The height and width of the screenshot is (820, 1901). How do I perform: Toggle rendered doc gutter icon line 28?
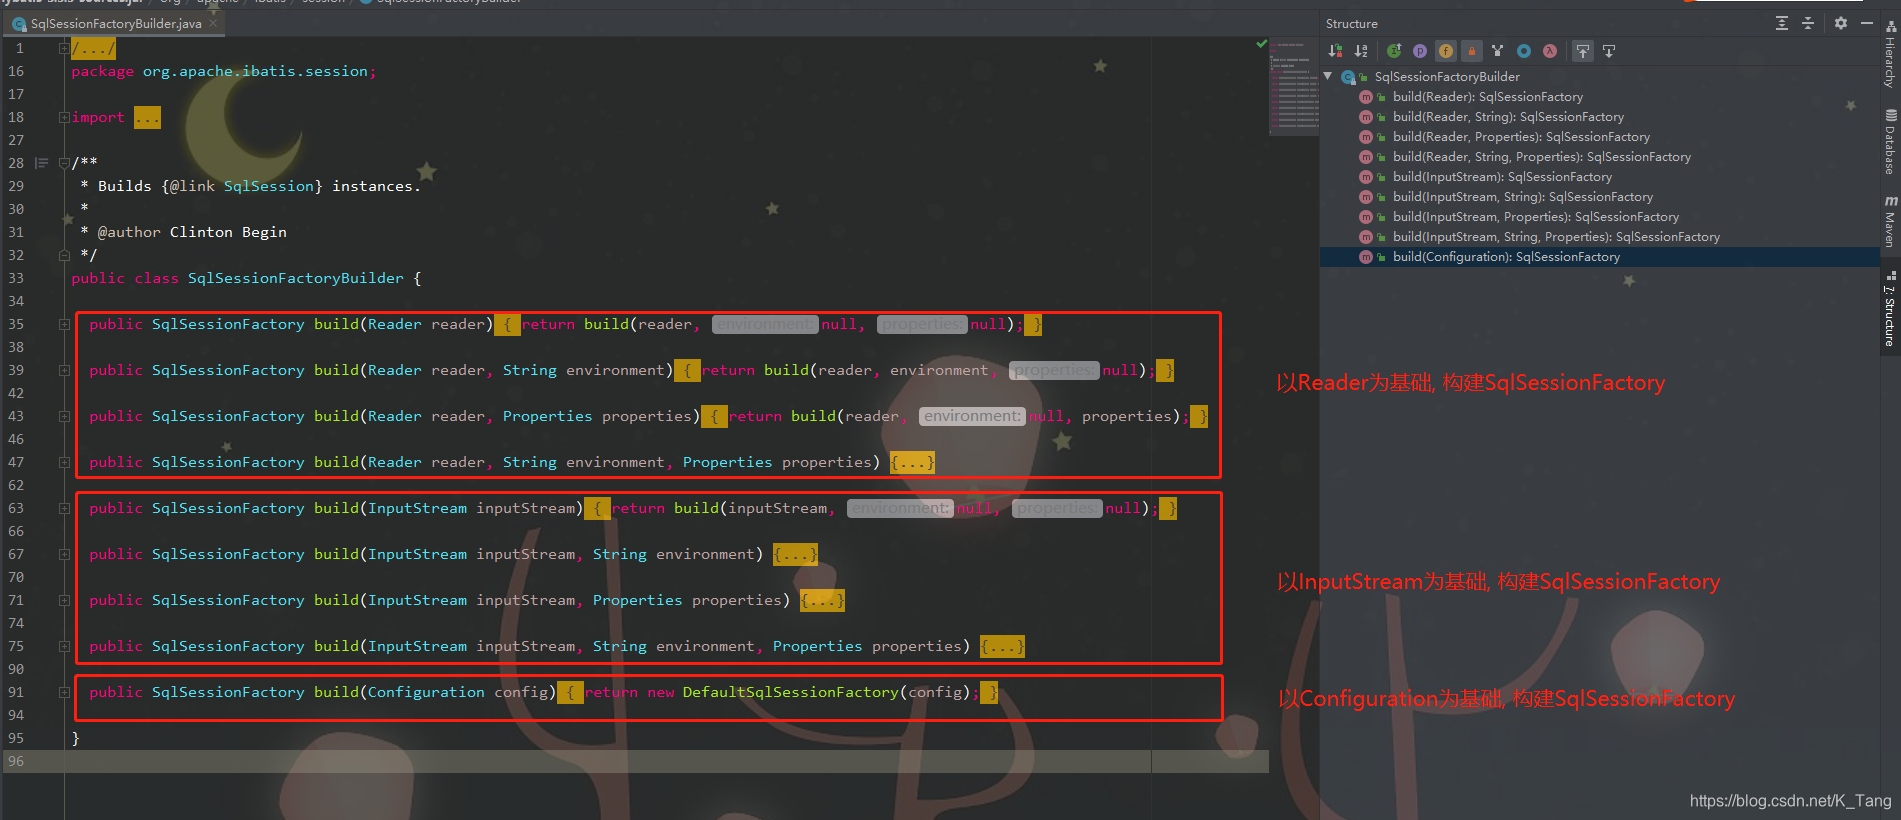41,163
